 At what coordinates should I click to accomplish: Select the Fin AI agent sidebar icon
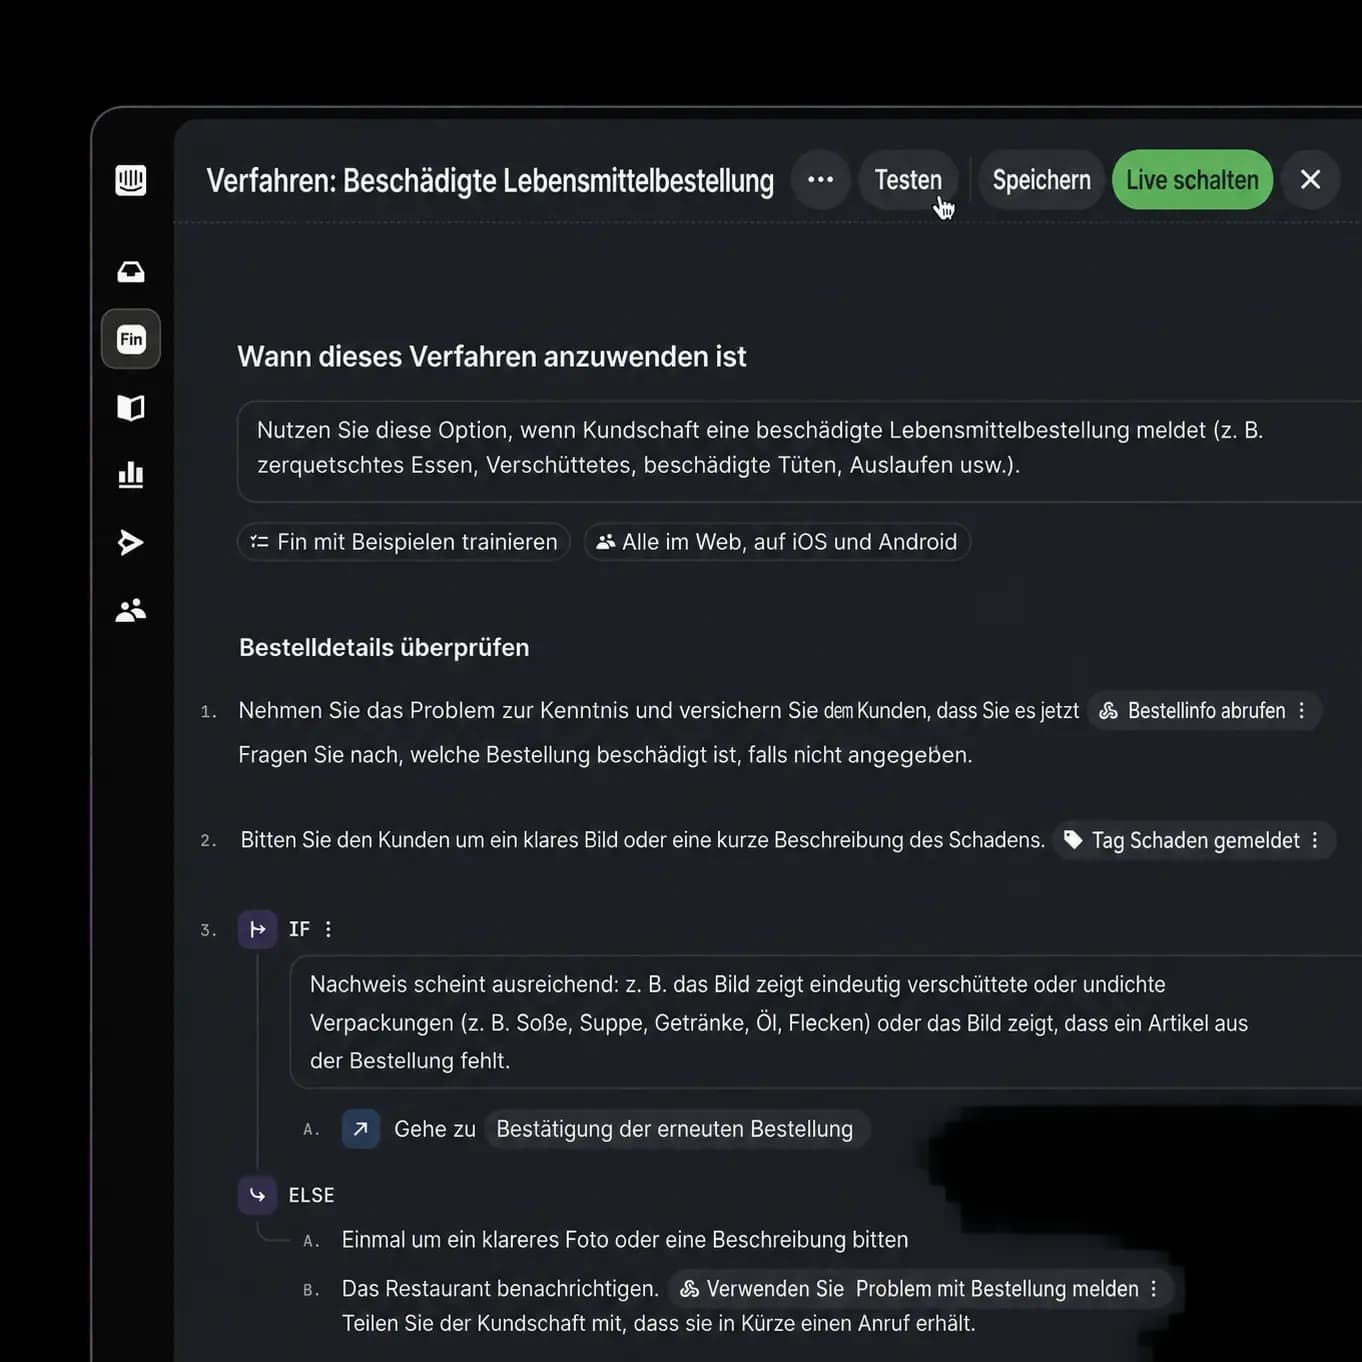(x=131, y=339)
